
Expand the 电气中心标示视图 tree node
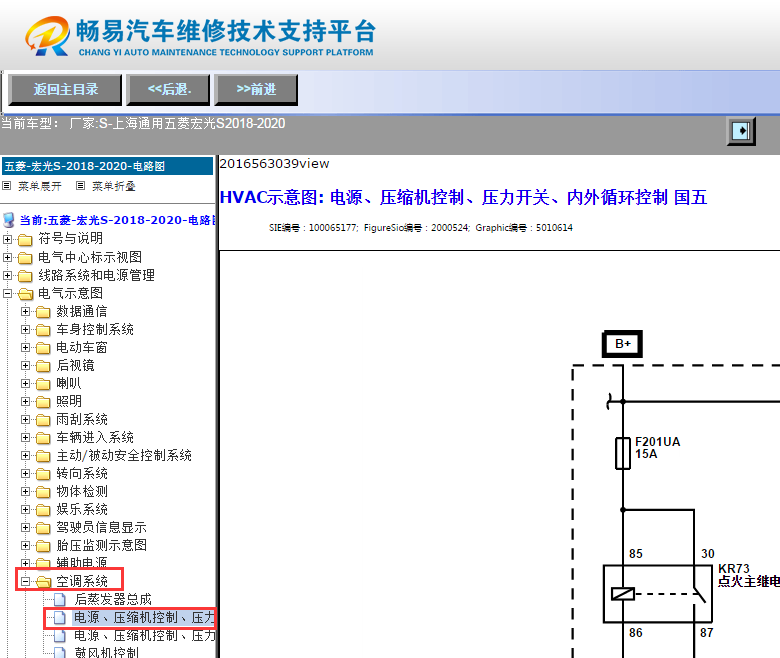click(x=7, y=258)
